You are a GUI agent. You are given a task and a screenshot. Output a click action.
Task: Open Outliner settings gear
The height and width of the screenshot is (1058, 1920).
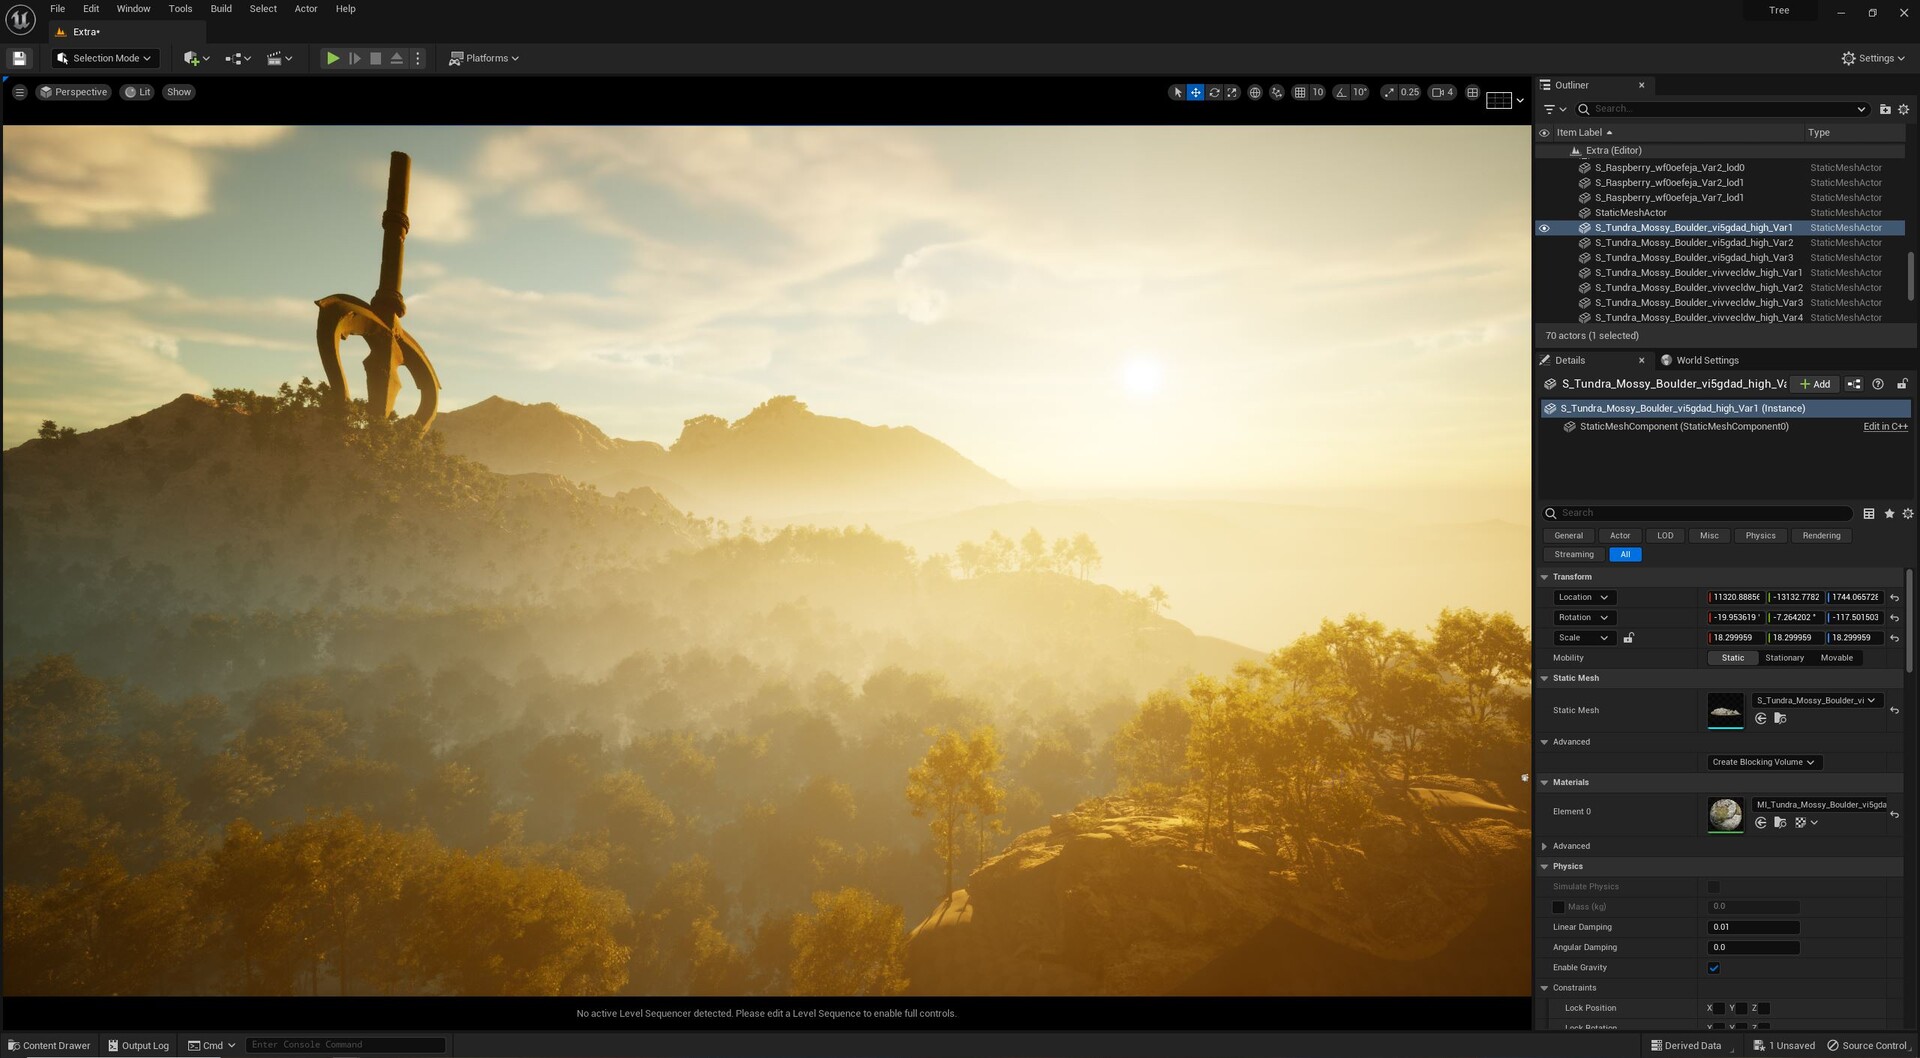click(1903, 109)
